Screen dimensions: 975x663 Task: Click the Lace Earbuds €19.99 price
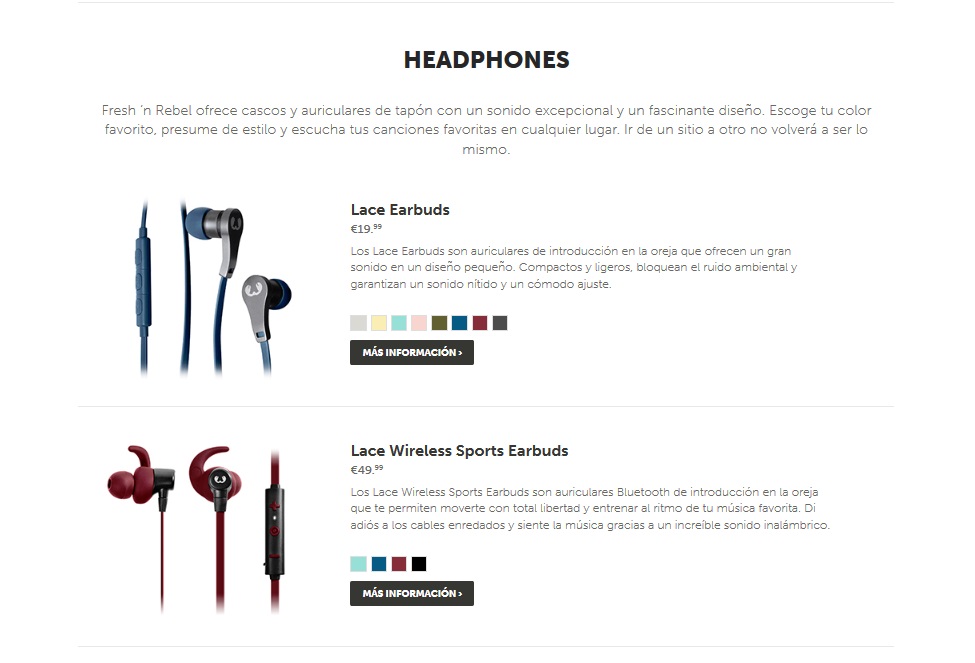pos(366,229)
